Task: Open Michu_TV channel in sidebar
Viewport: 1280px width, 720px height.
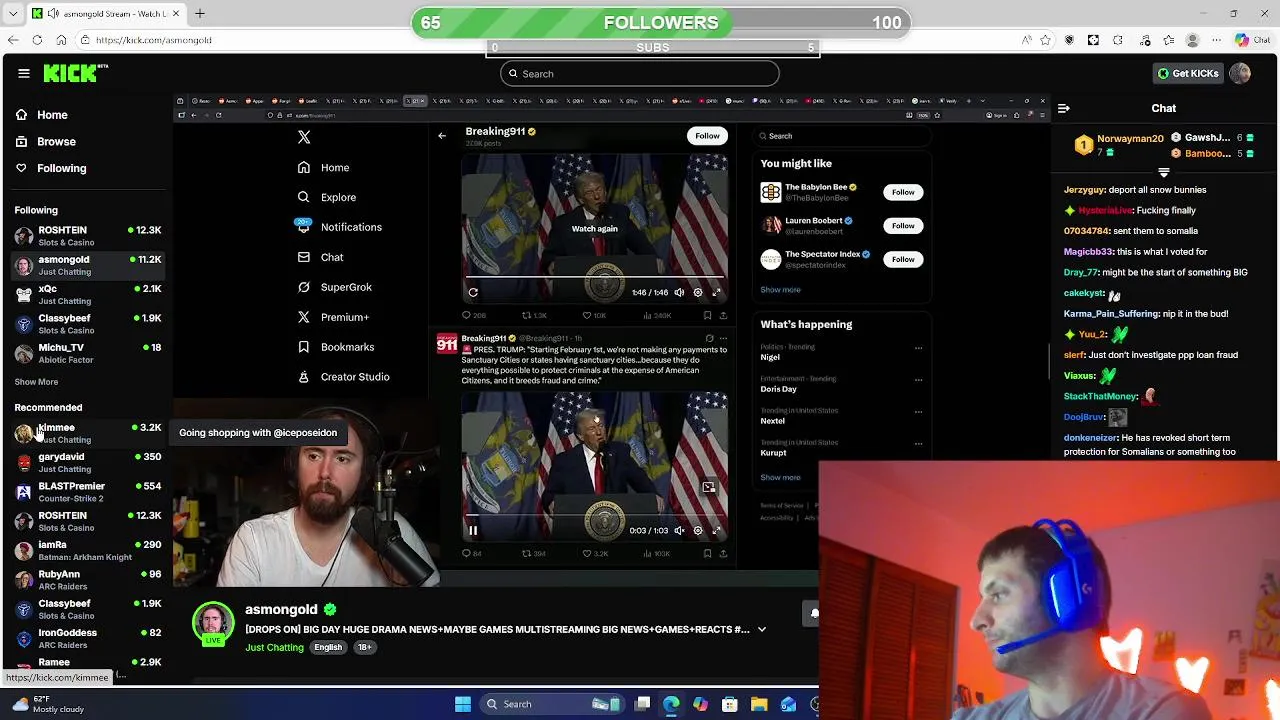Action: 88,353
